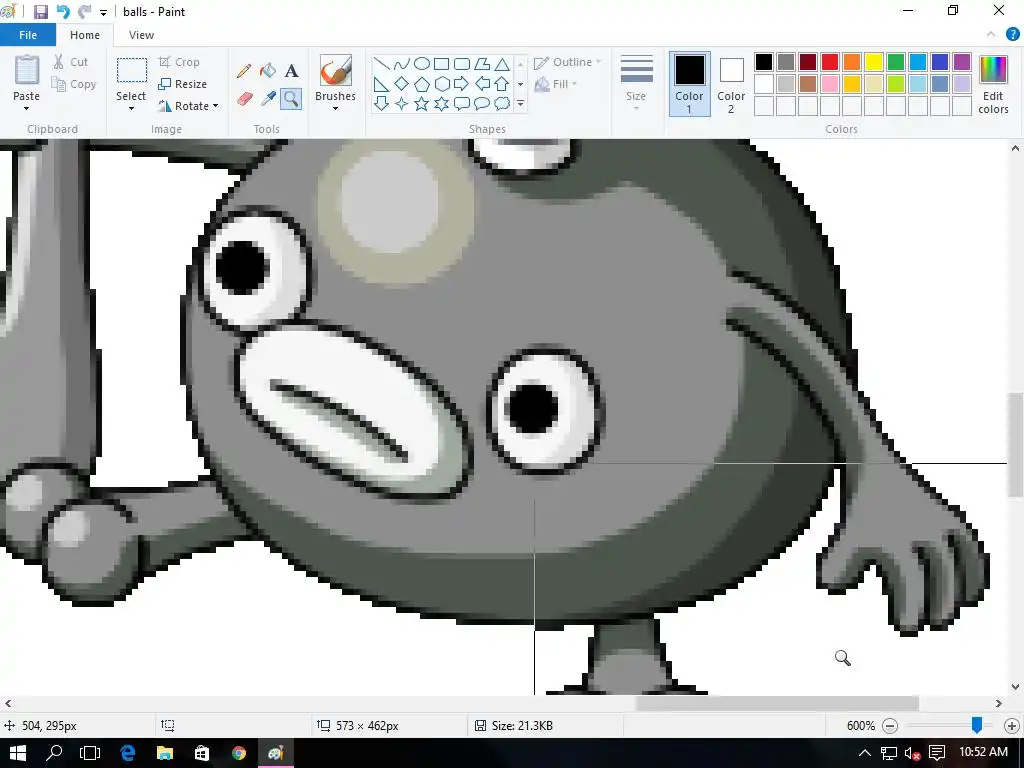Image resolution: width=1024 pixels, height=768 pixels.
Task: Click the Cut button
Action: point(71,62)
